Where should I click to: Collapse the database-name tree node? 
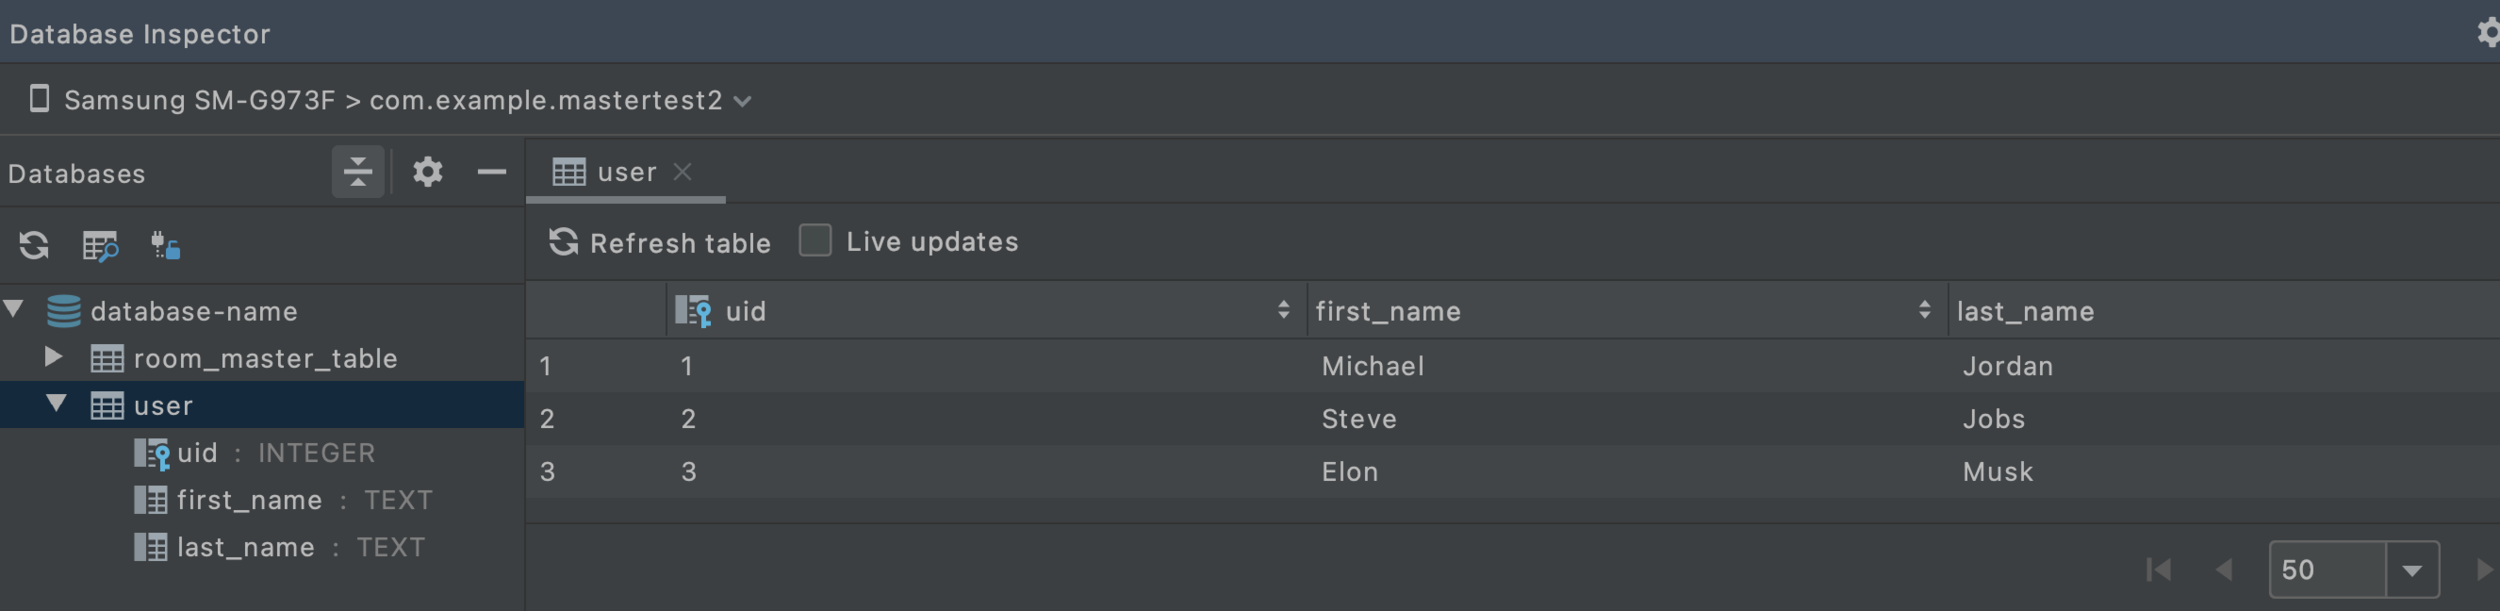point(14,309)
